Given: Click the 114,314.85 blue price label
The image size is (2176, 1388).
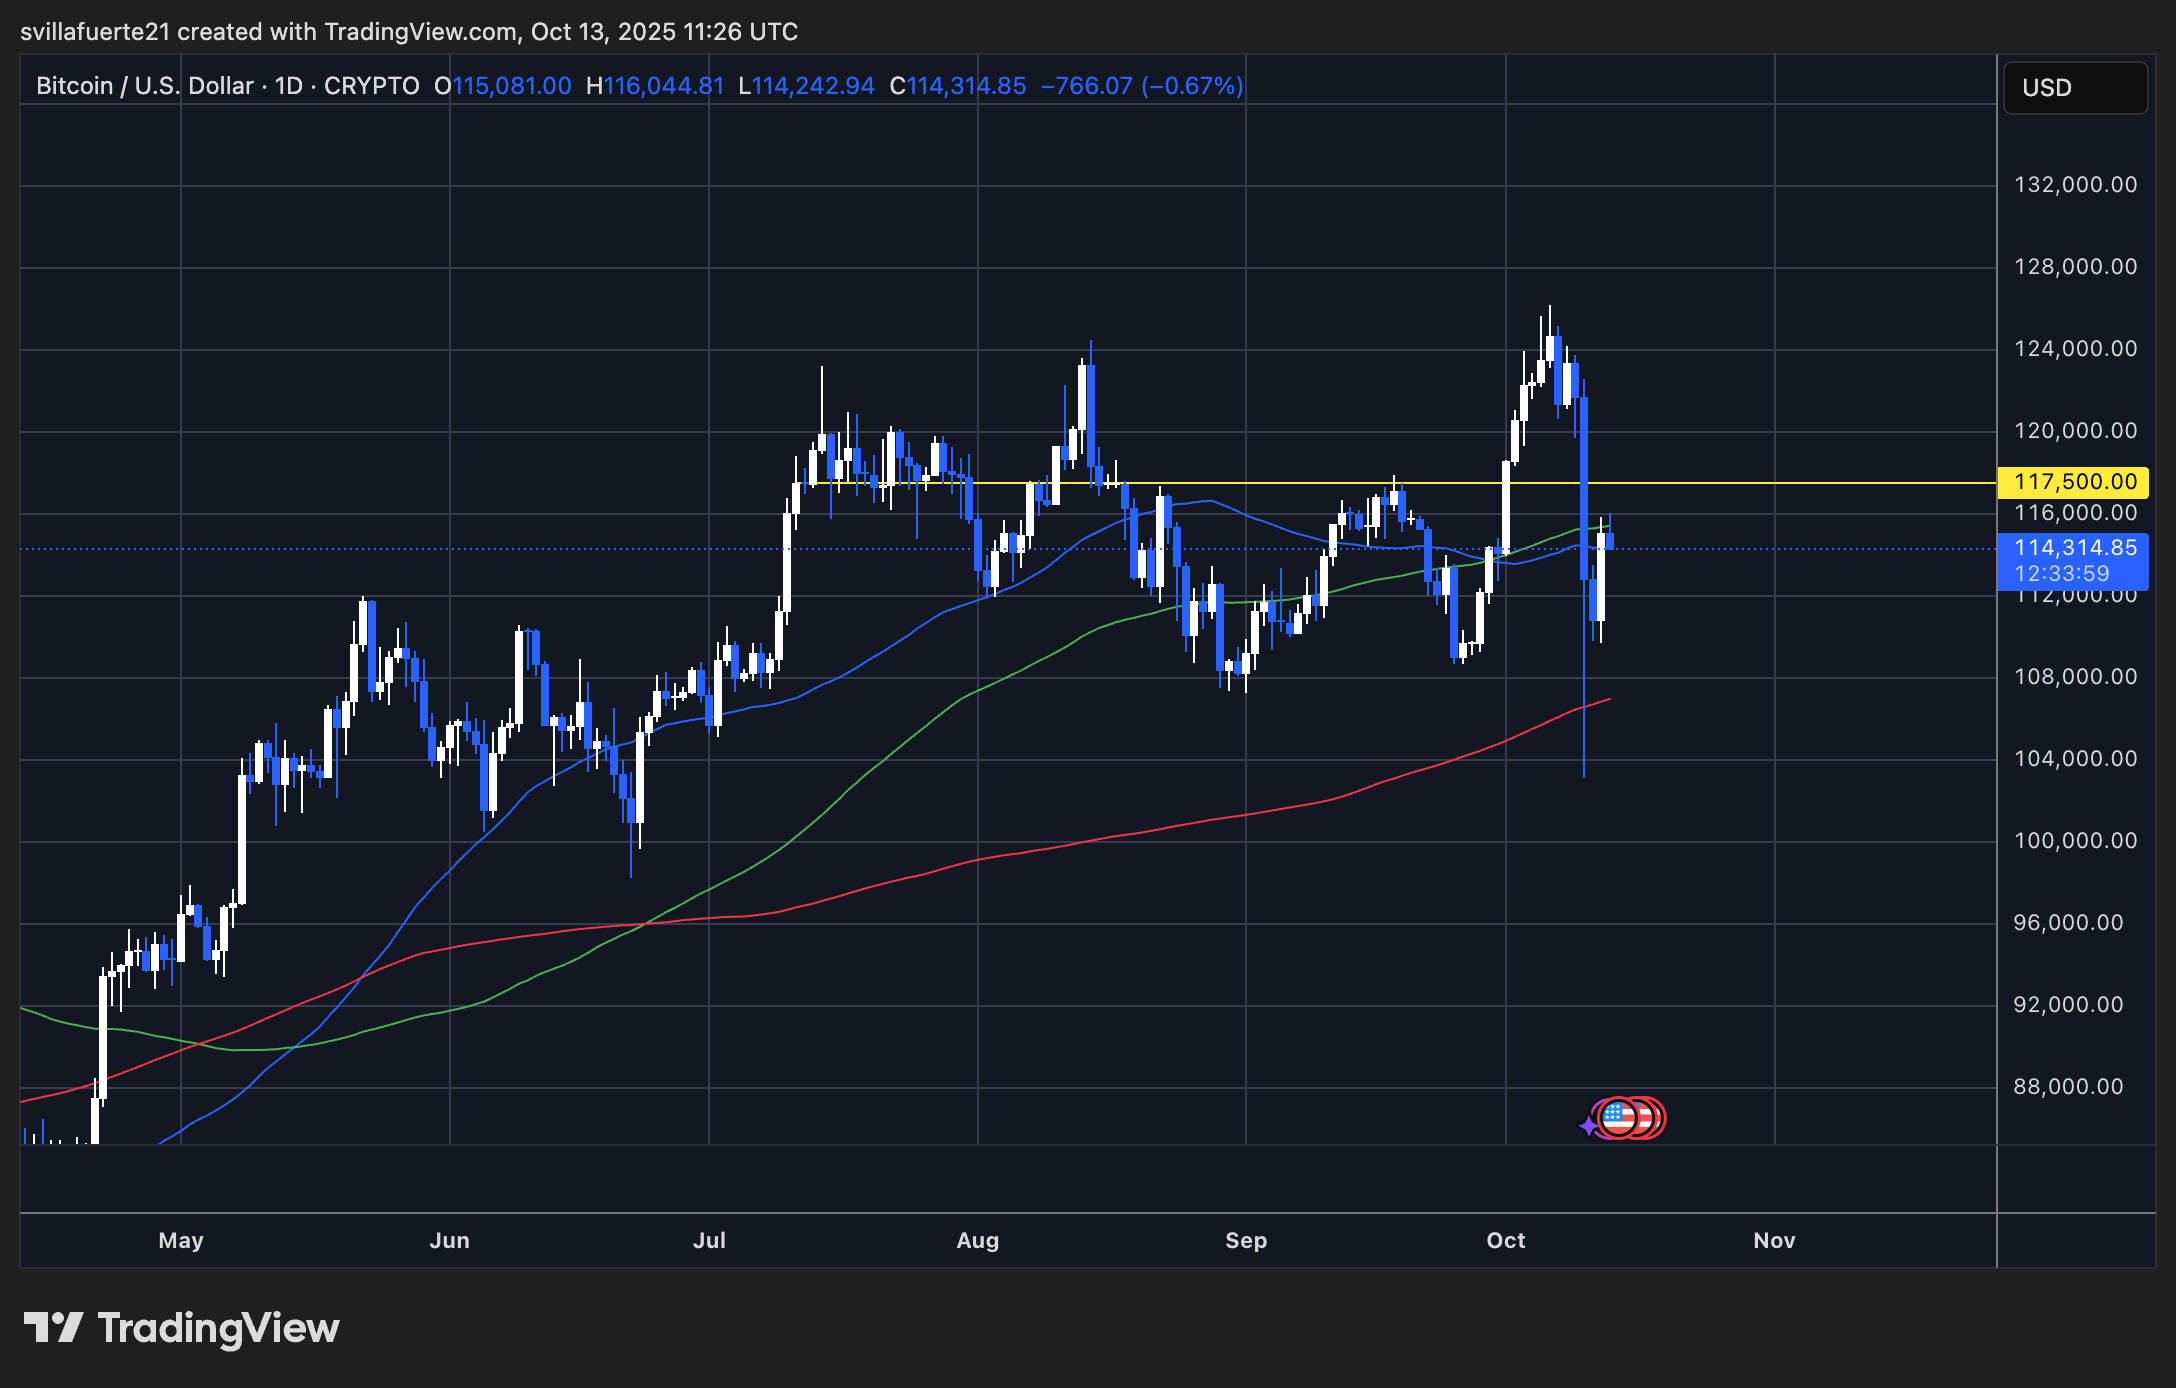Looking at the screenshot, I should (2074, 548).
